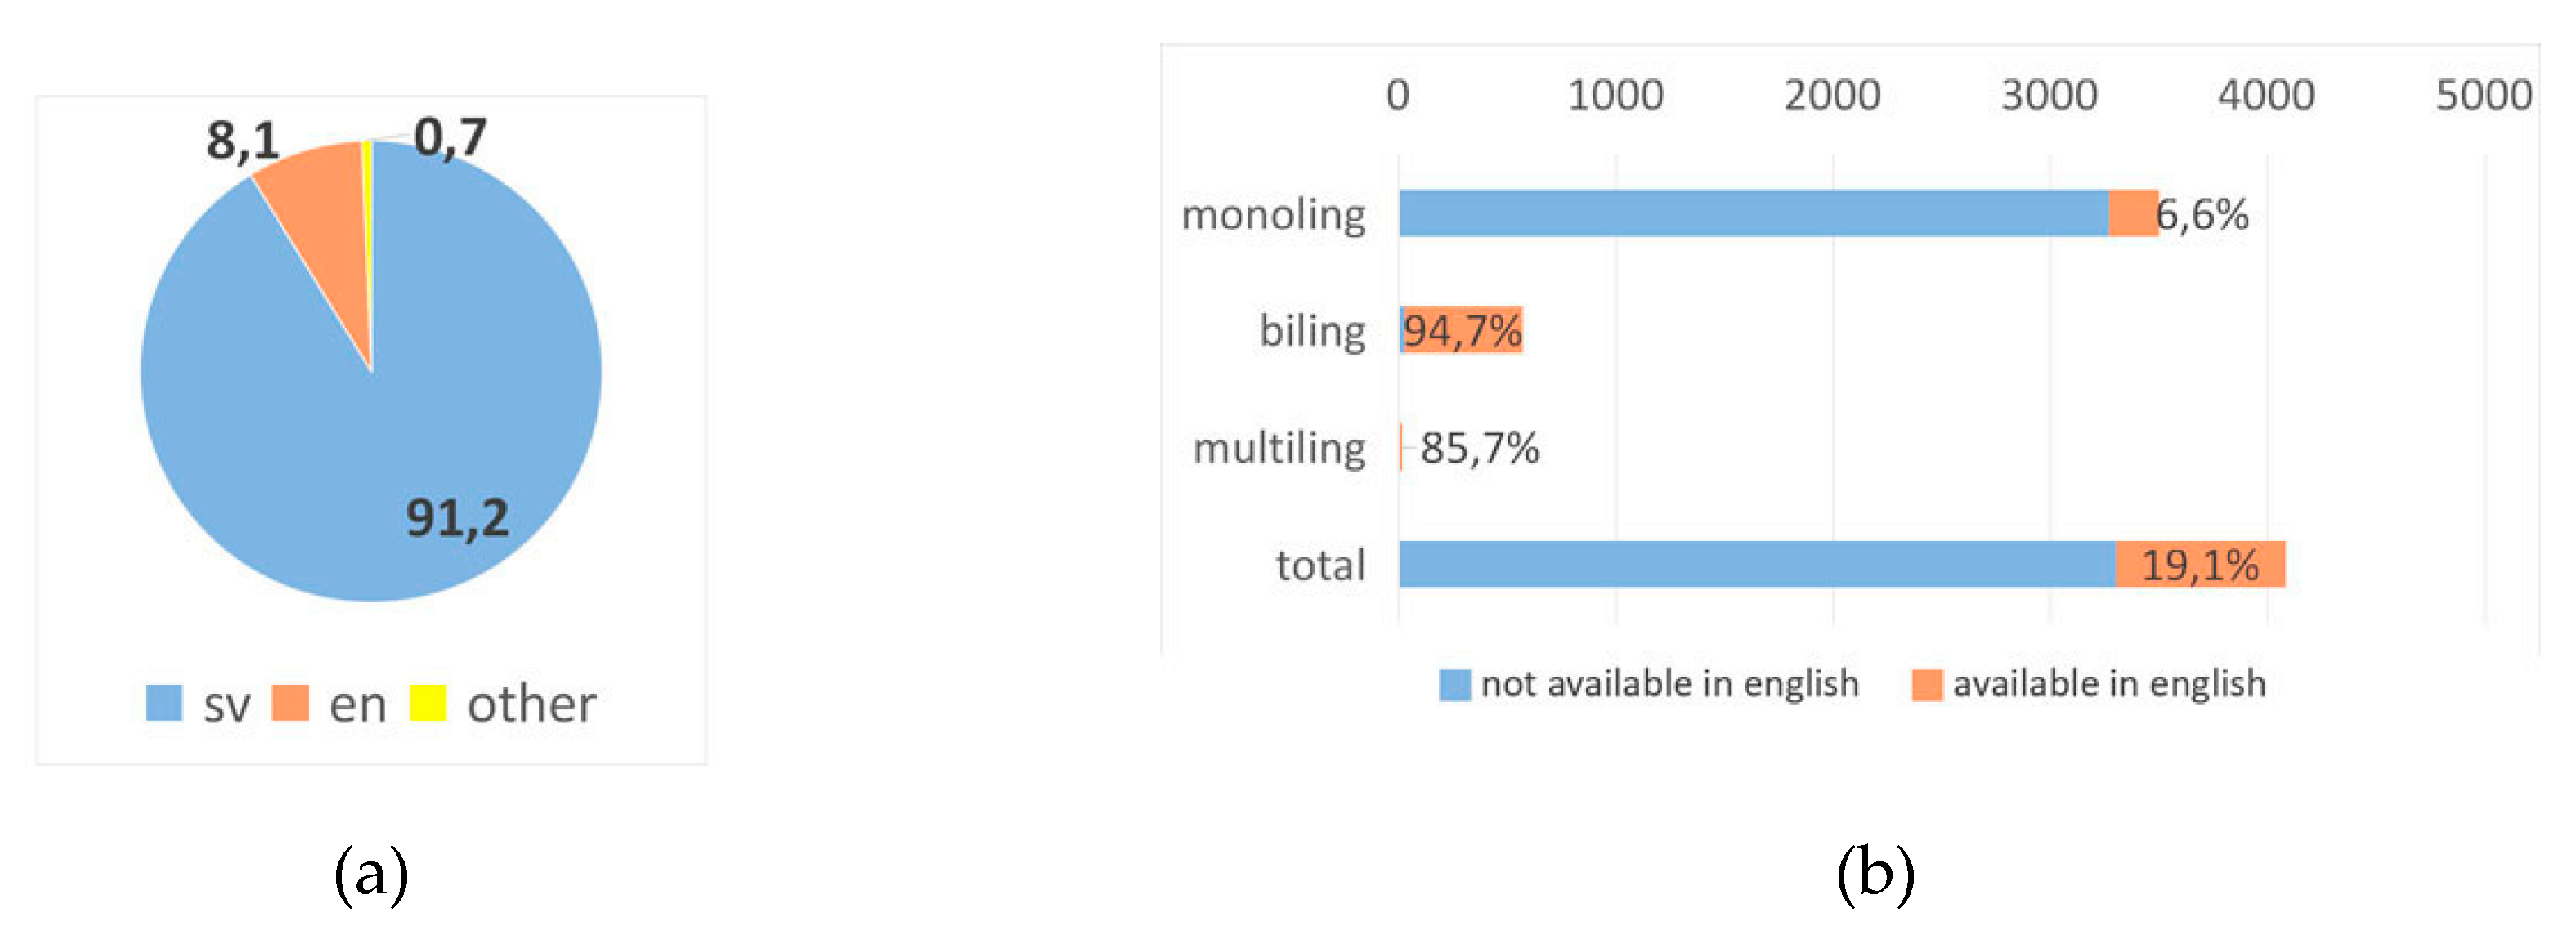Click the (a) subfigure caption

coord(371,873)
